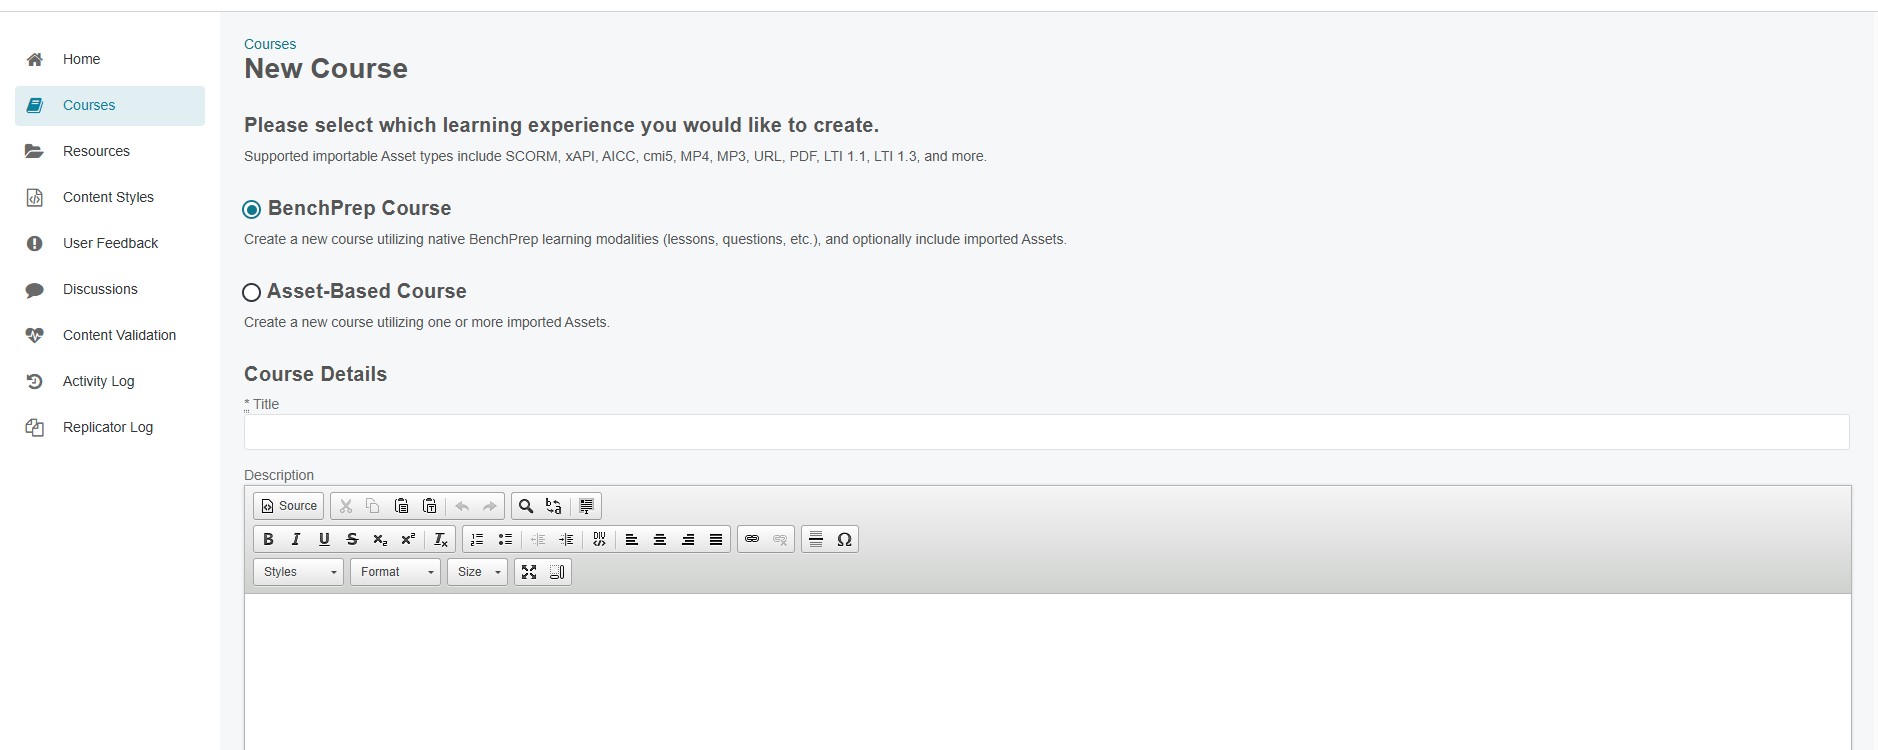This screenshot has width=1878, height=750.
Task: Select the BenchPrep Course radio button
Action: click(x=252, y=209)
